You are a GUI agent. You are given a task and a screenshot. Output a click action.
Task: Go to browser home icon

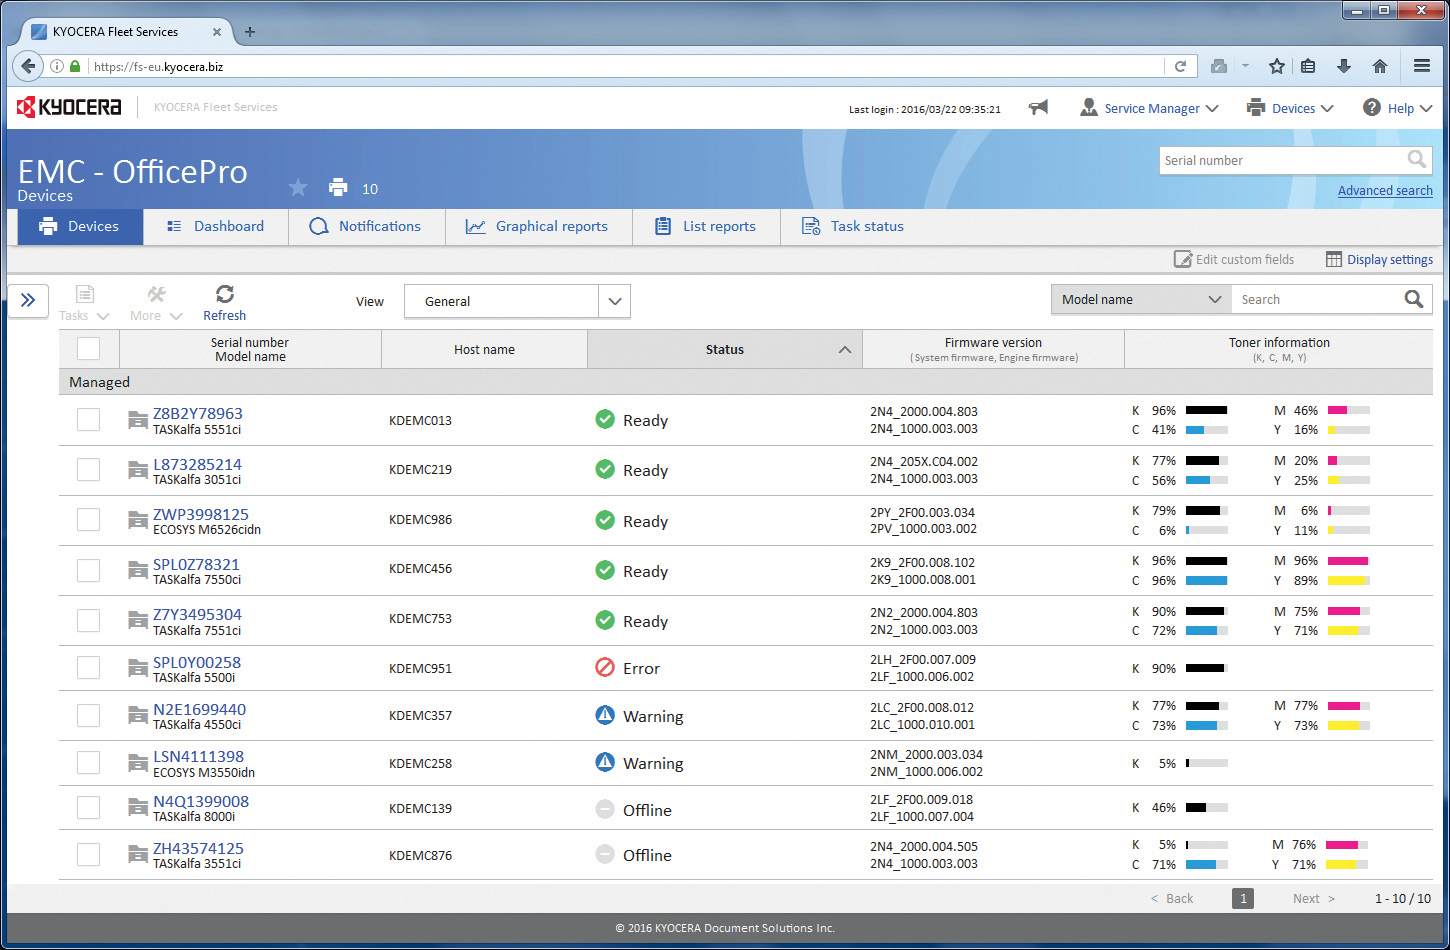[x=1380, y=66]
